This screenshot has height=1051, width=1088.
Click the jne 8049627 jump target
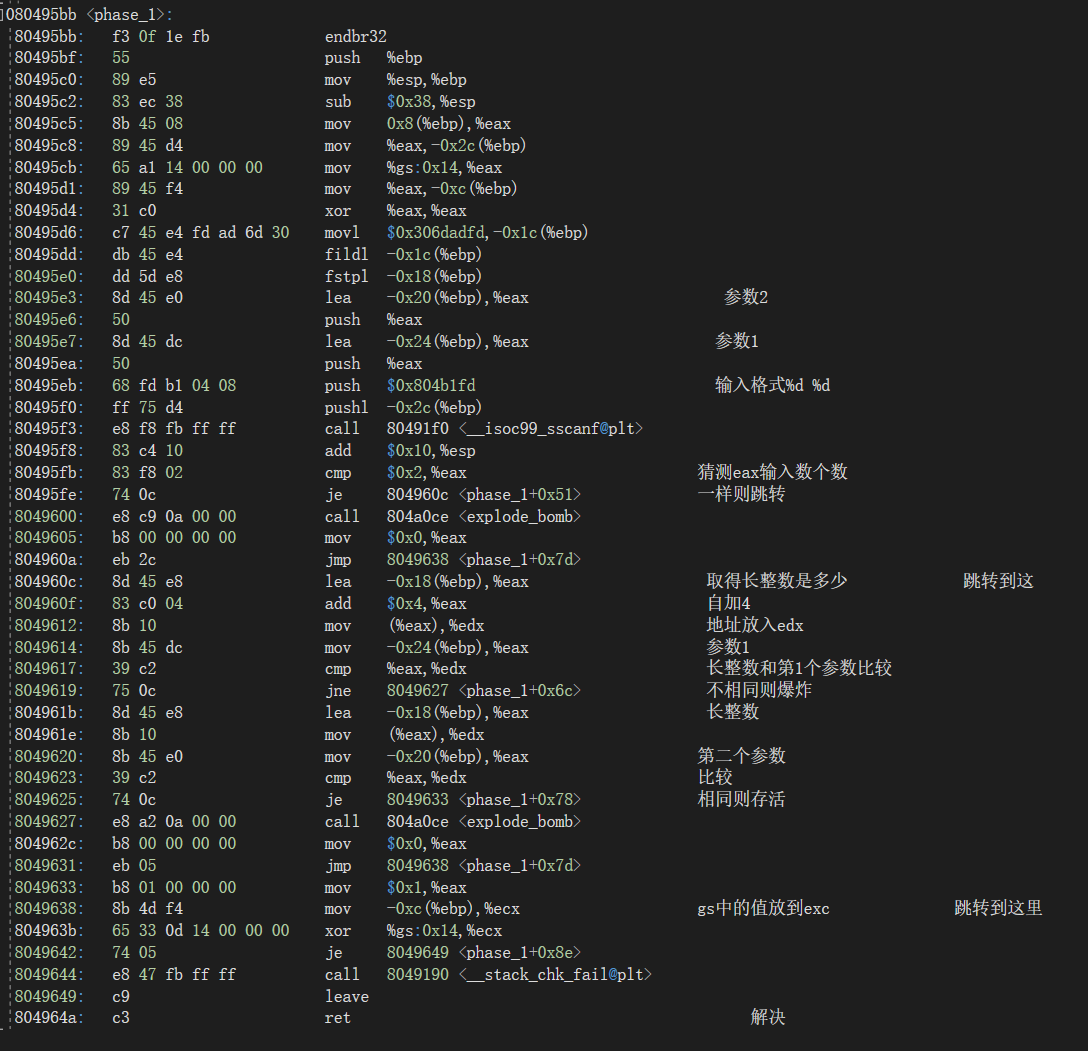click(483, 690)
